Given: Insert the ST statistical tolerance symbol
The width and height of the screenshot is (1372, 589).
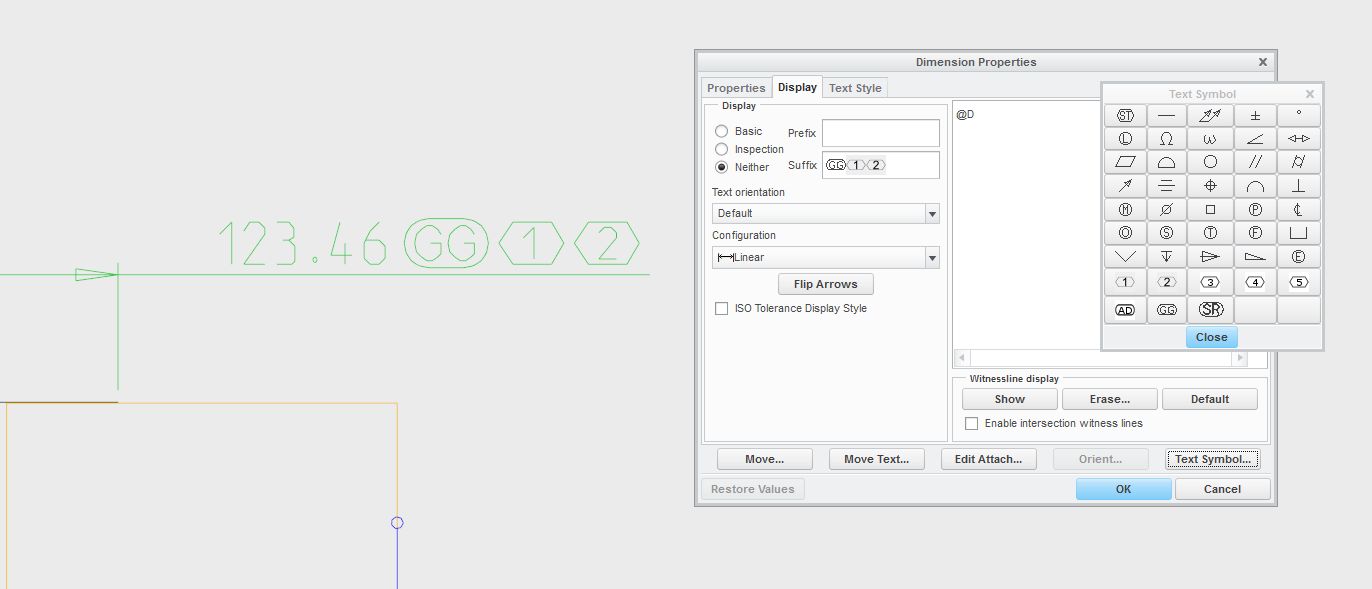Looking at the screenshot, I should coord(1125,115).
